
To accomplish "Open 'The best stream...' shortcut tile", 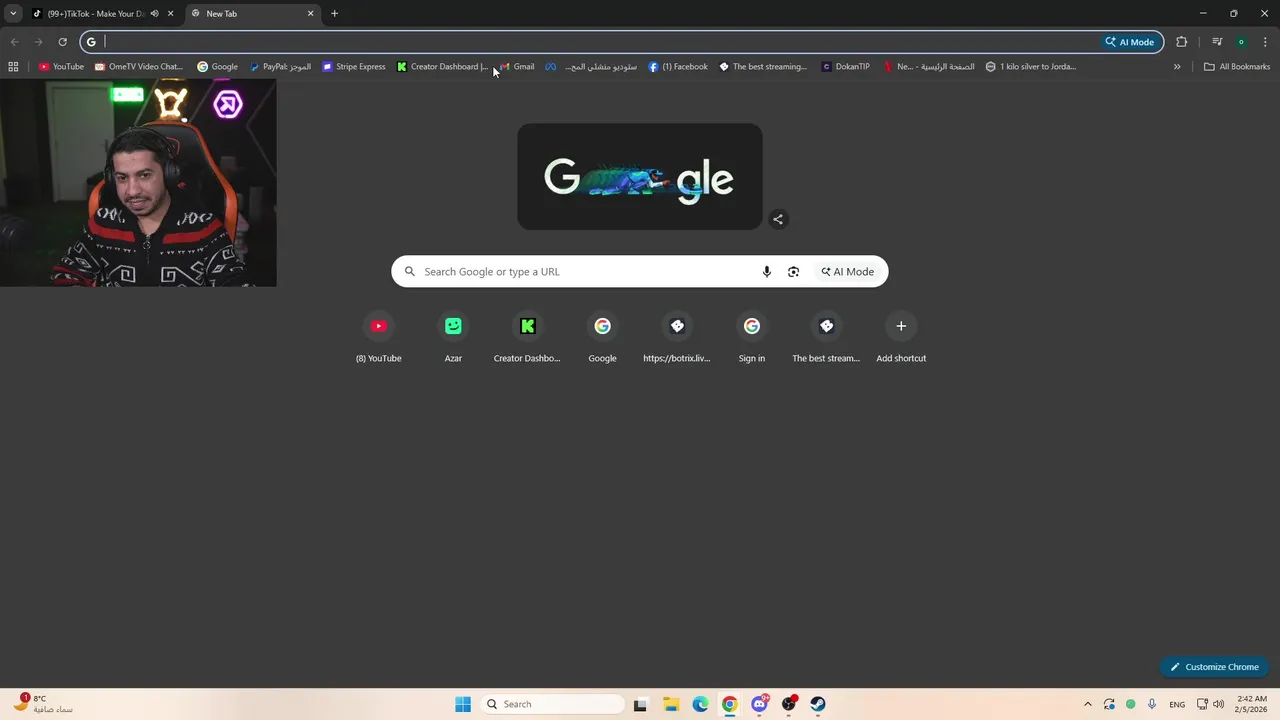I will tap(826, 338).
